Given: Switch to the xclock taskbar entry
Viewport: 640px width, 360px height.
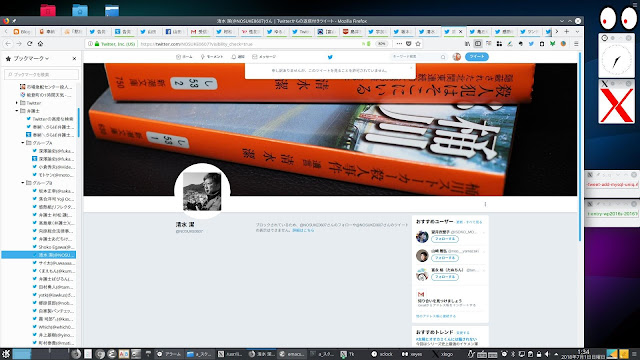Looking at the screenshot, I should pos(382,354).
